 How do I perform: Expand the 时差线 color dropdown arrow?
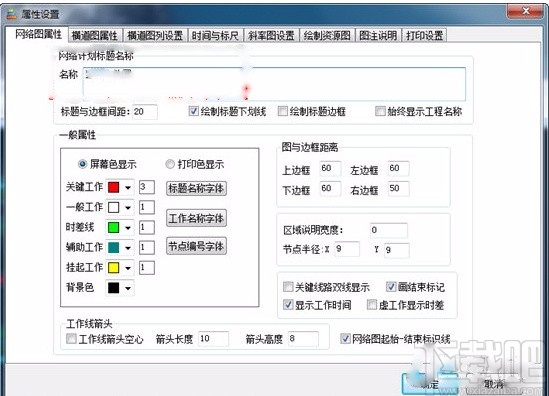pyautogui.click(x=128, y=228)
